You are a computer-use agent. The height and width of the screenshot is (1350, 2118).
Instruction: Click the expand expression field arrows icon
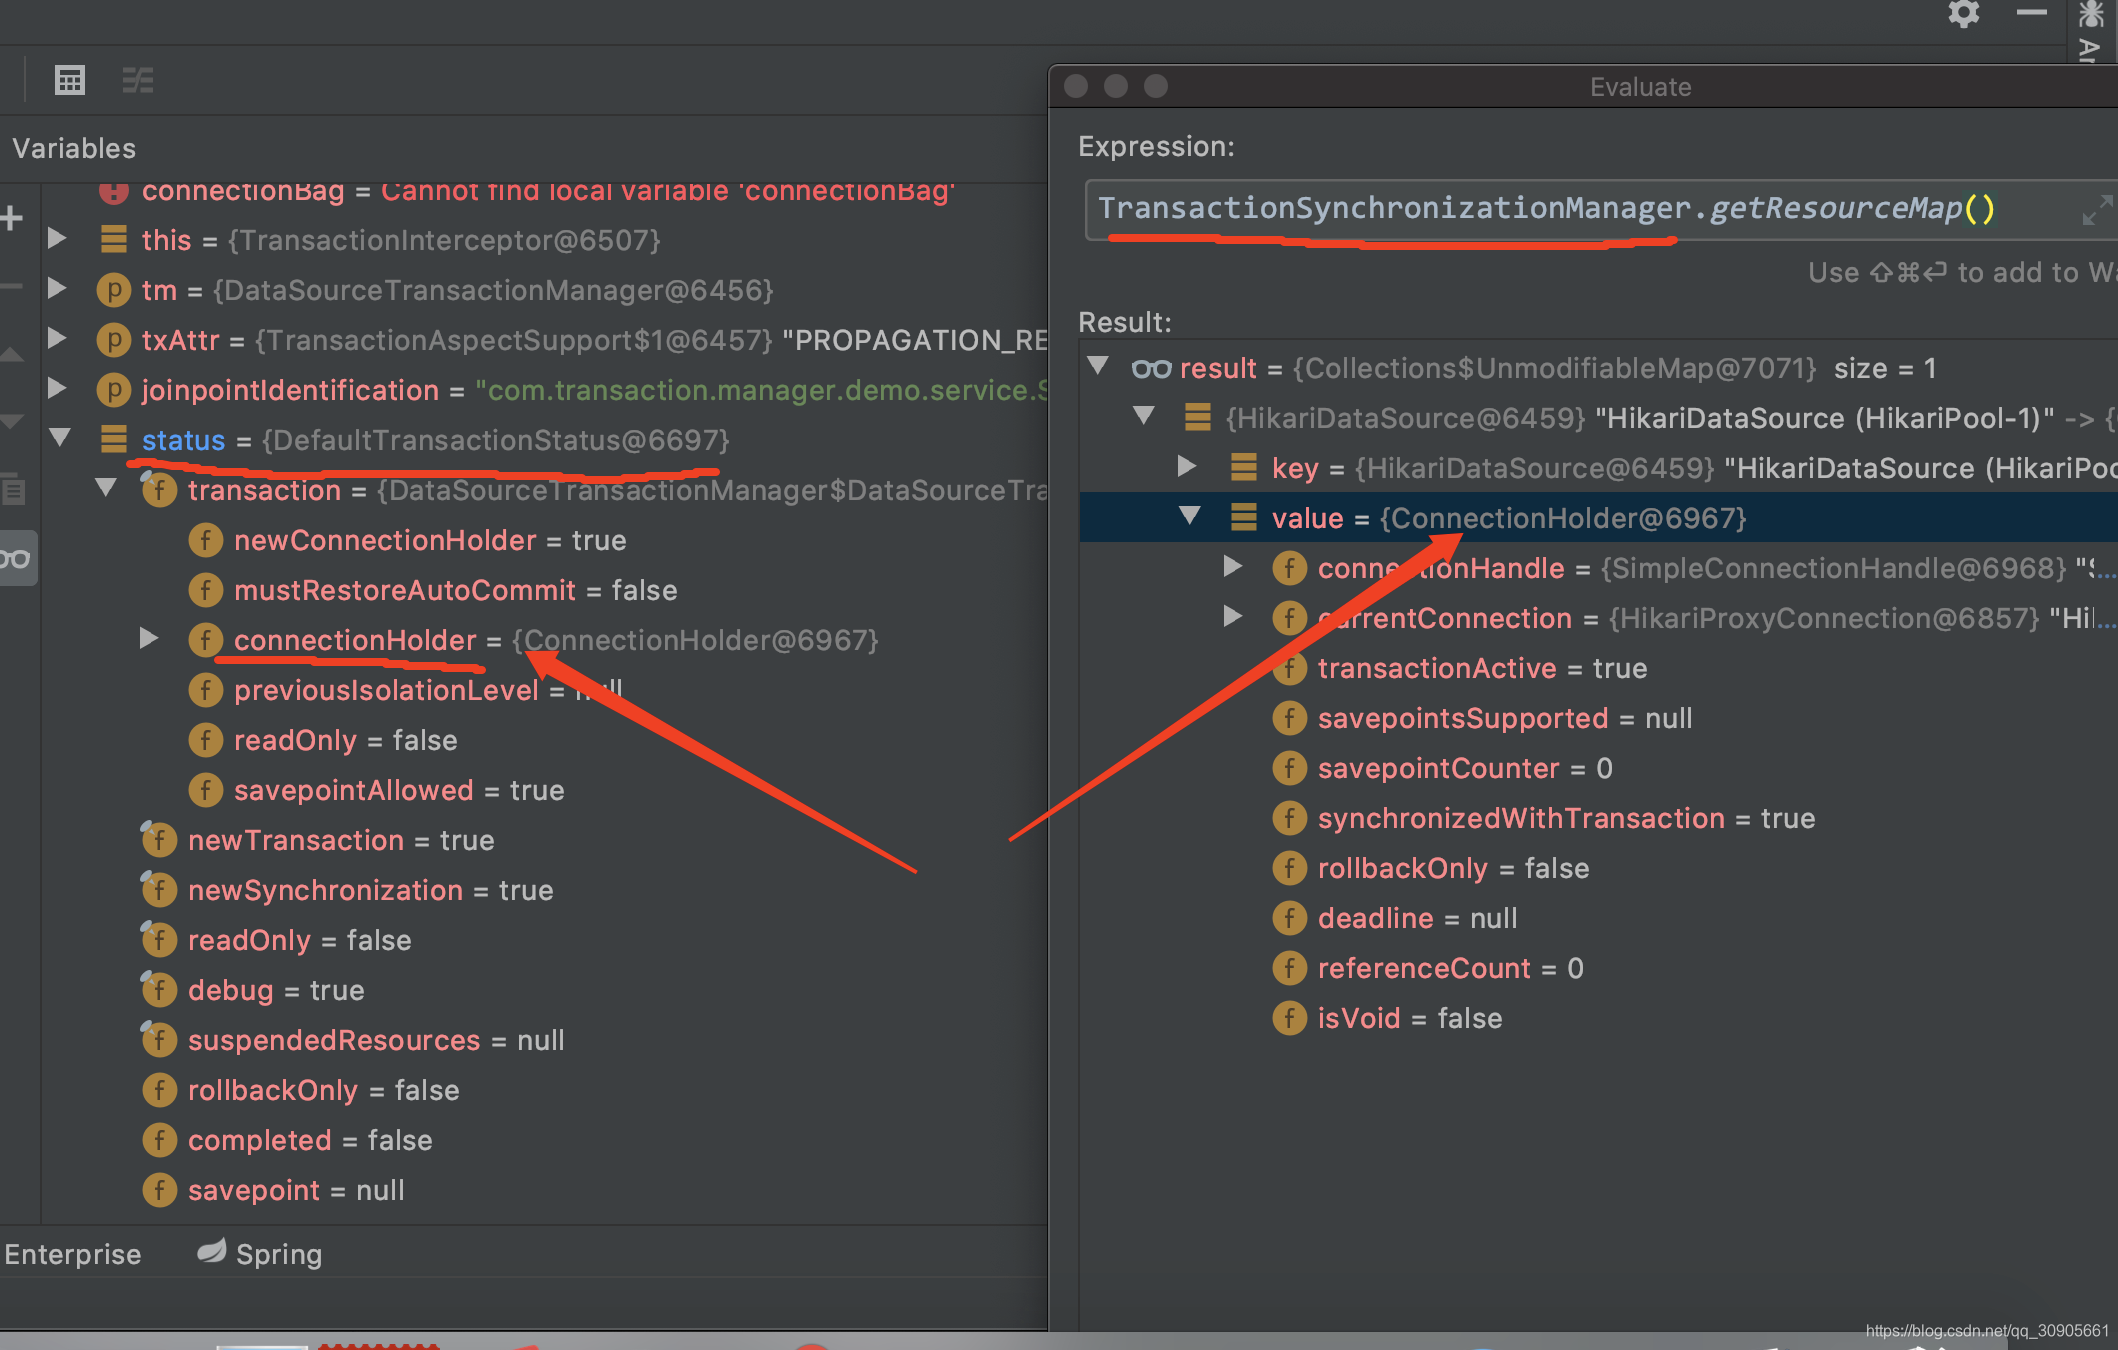point(2096,210)
